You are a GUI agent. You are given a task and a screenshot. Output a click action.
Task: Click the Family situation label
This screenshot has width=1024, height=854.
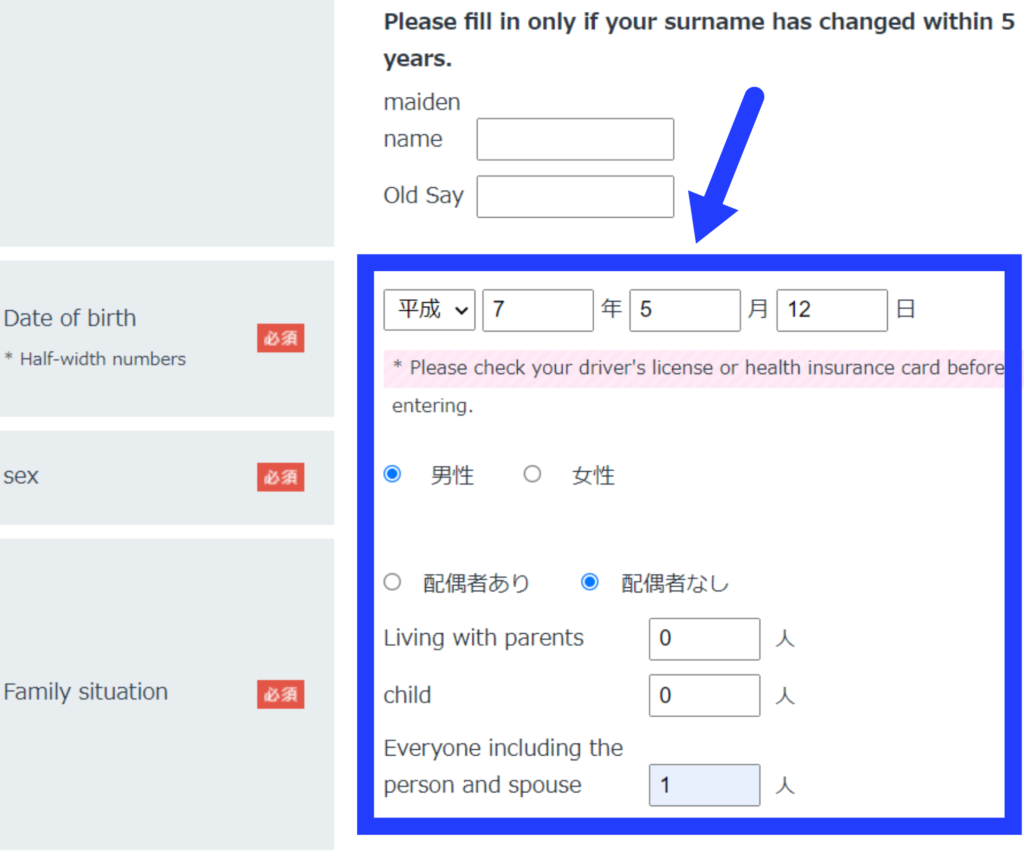point(86,692)
